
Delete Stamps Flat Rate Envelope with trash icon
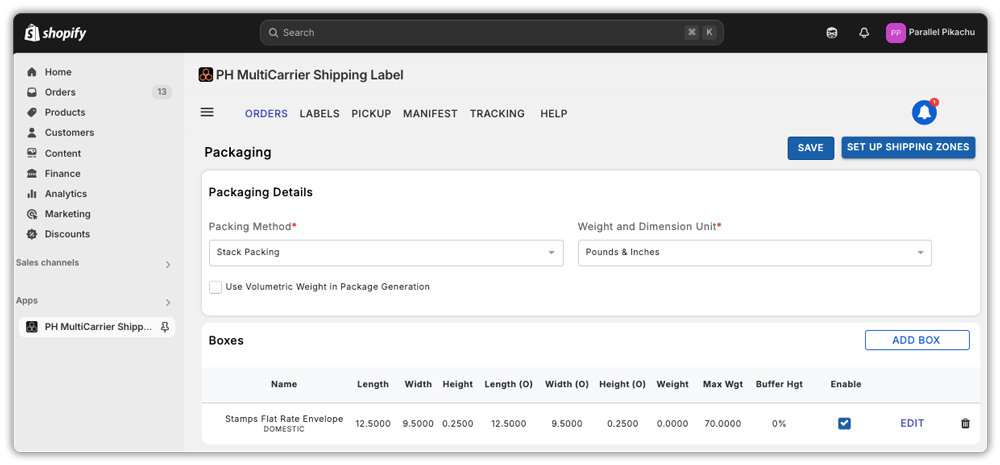point(966,424)
